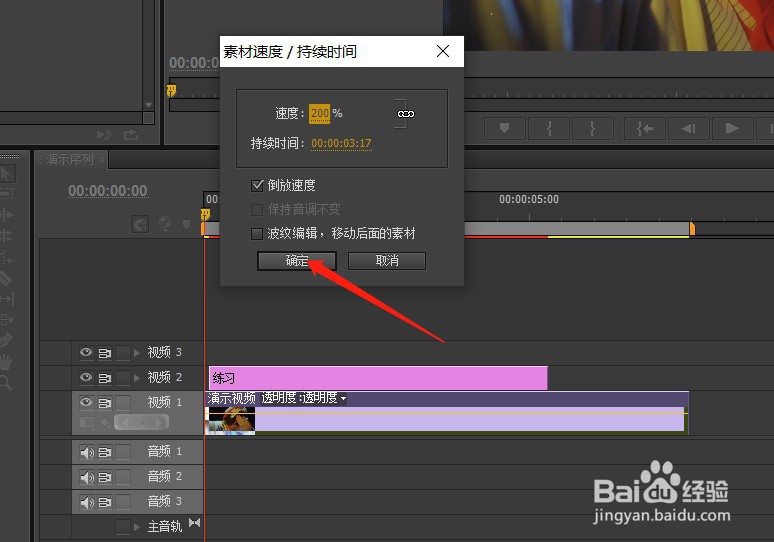Viewport: 774px width, 542px height.
Task: Click the 速度 value 200 field
Action: click(319, 114)
